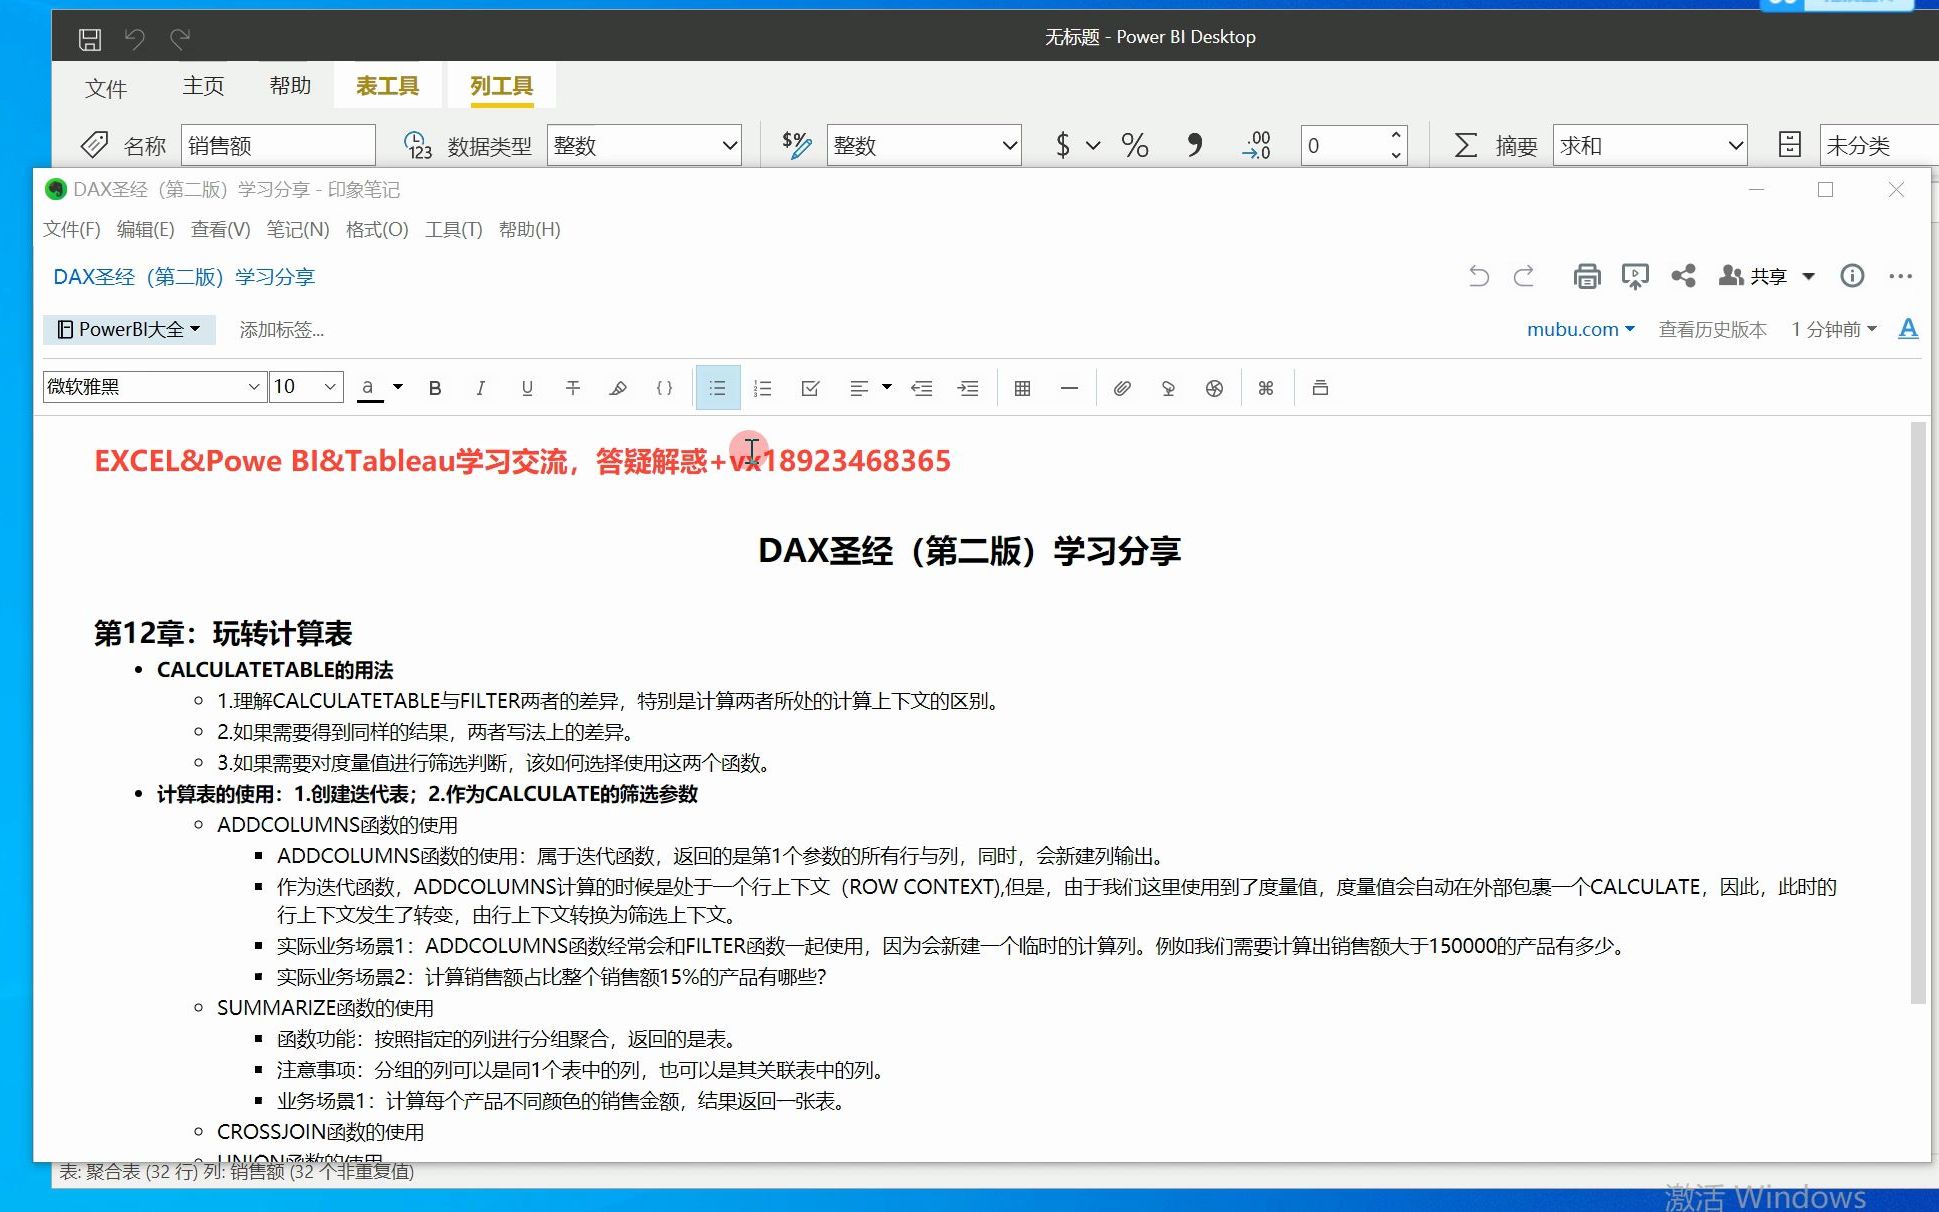Increase decimal places stepper up arrow
The image size is (1939, 1212).
(1396, 136)
